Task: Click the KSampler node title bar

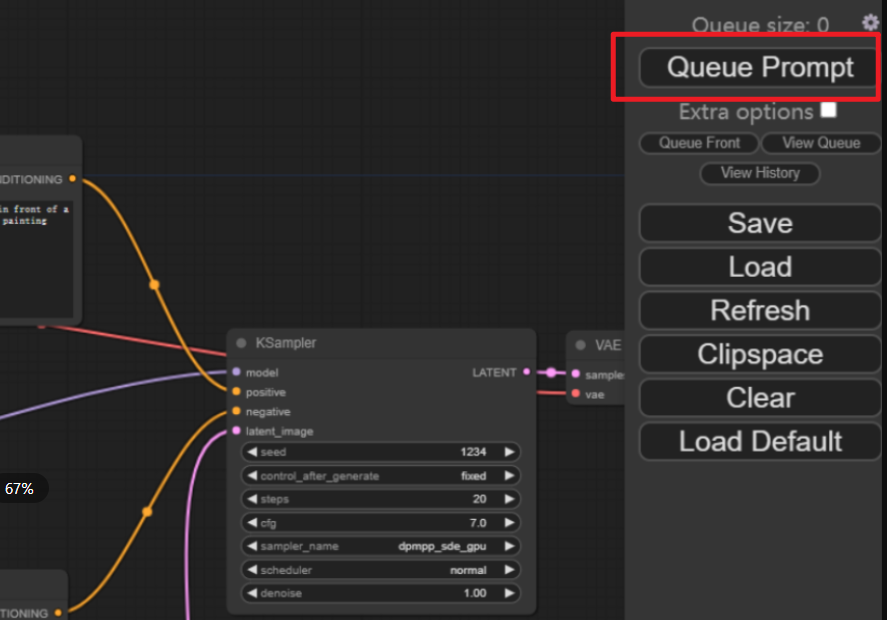Action: 380,343
